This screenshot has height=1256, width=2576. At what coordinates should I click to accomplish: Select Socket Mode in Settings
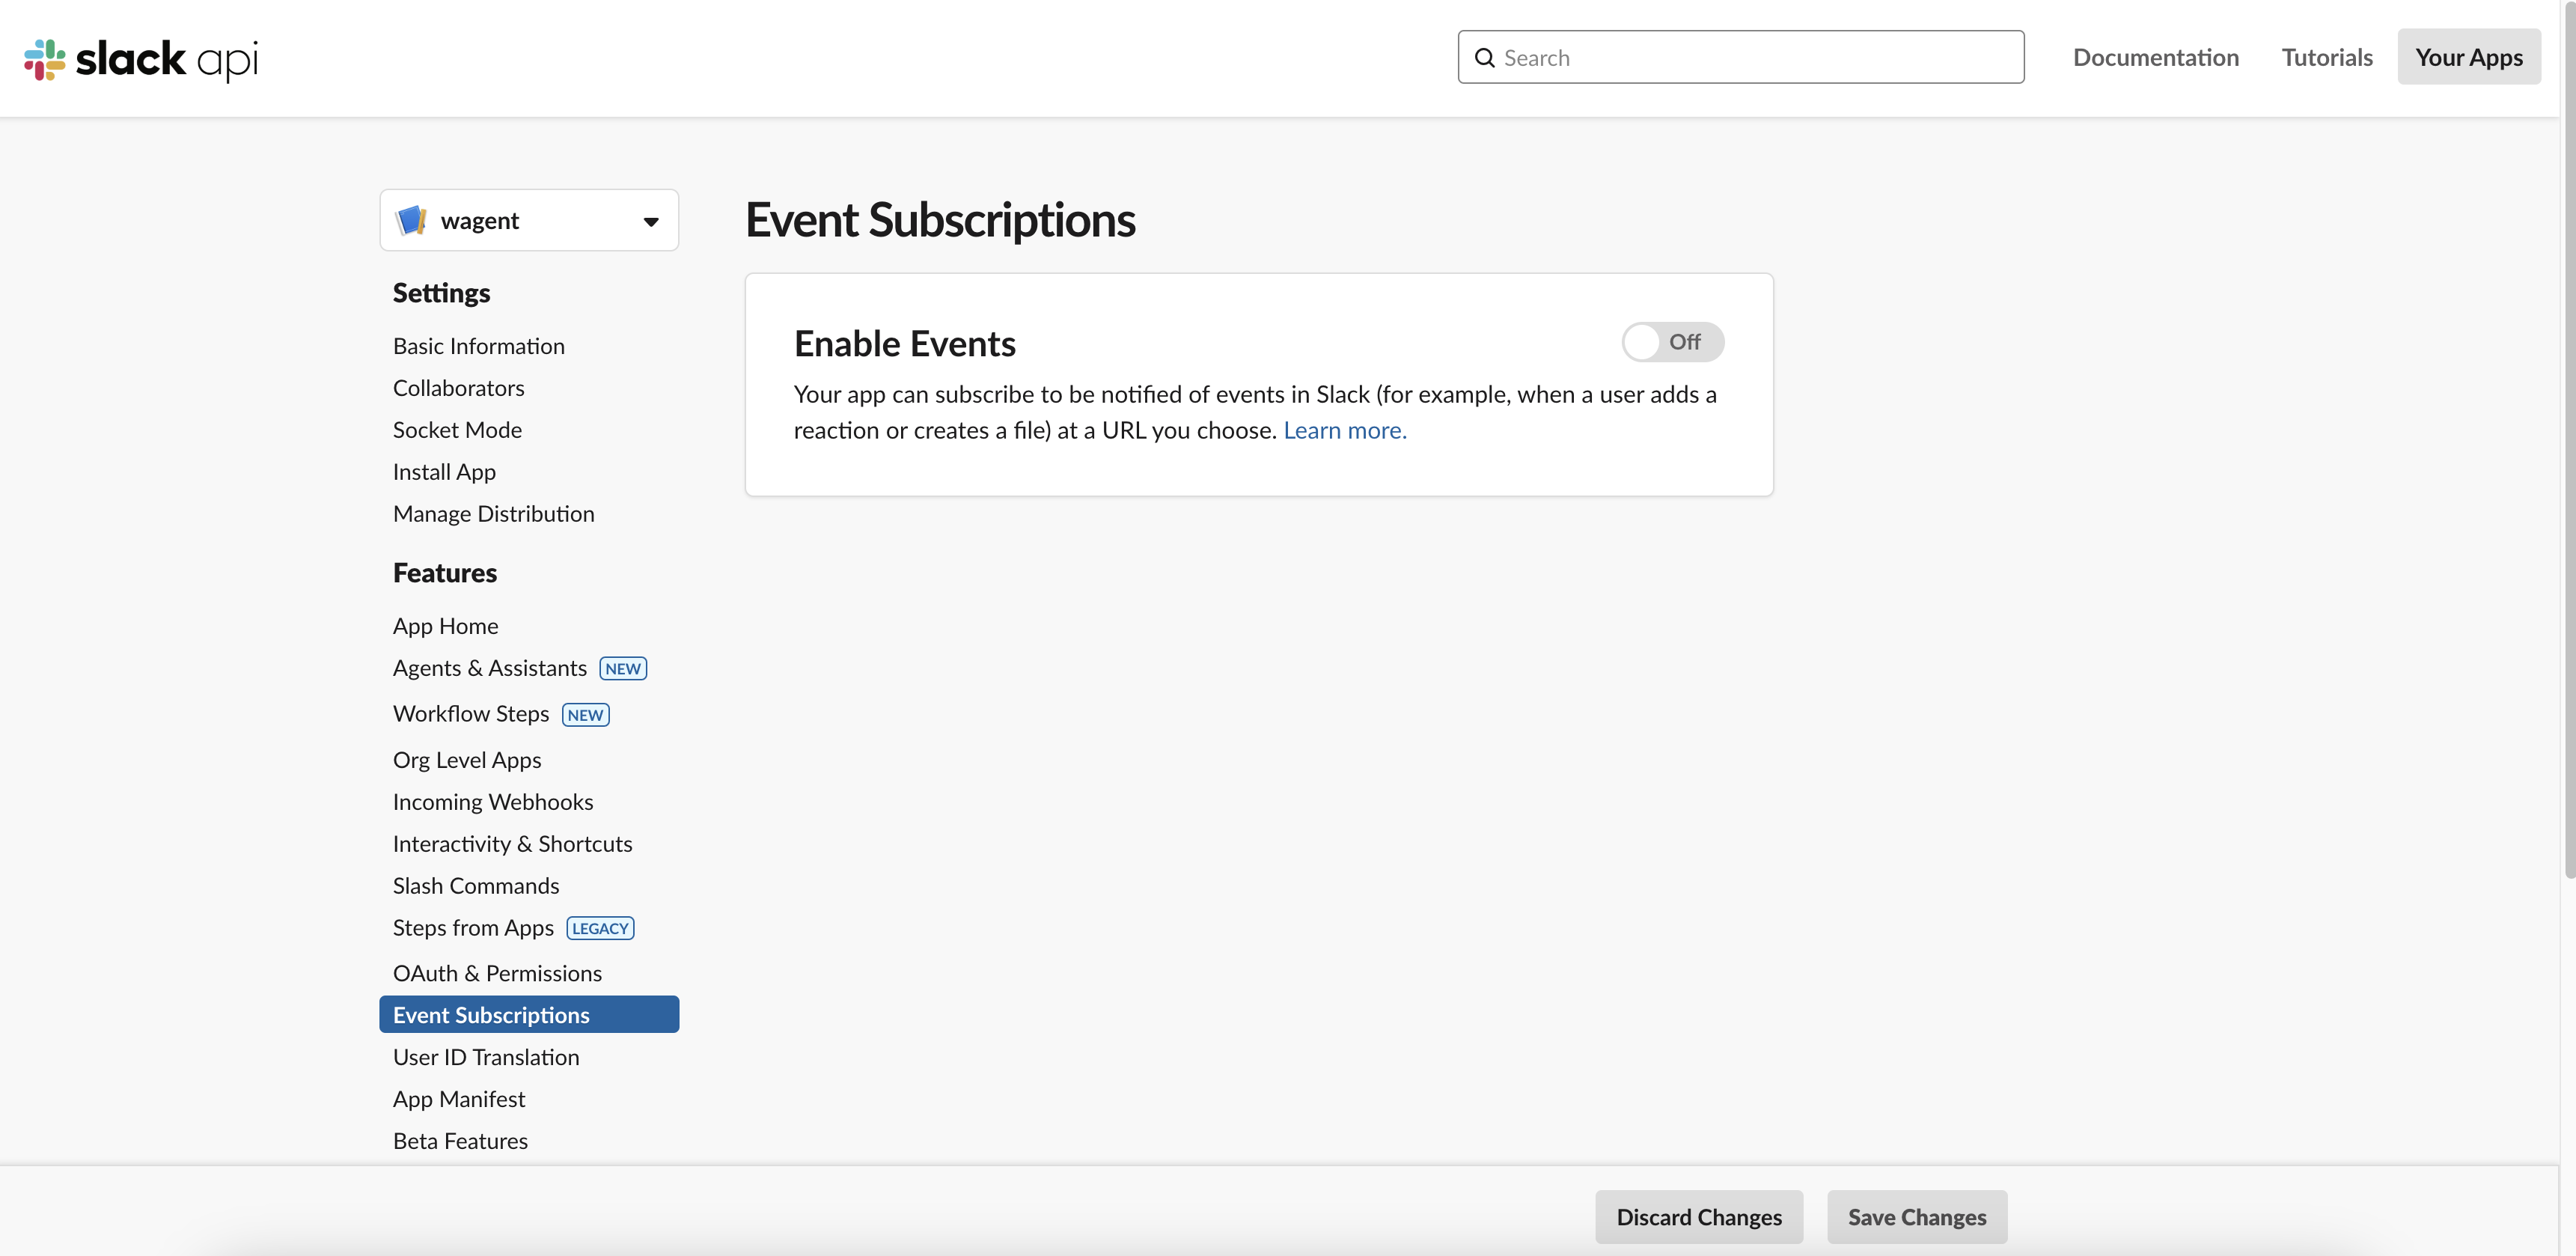(x=457, y=430)
